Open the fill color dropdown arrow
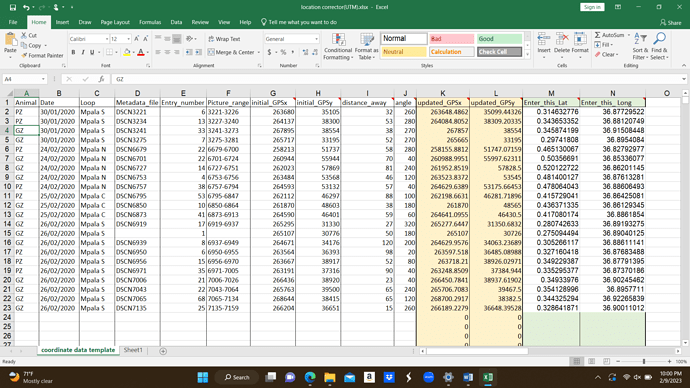The height and width of the screenshot is (388, 690). point(133,52)
